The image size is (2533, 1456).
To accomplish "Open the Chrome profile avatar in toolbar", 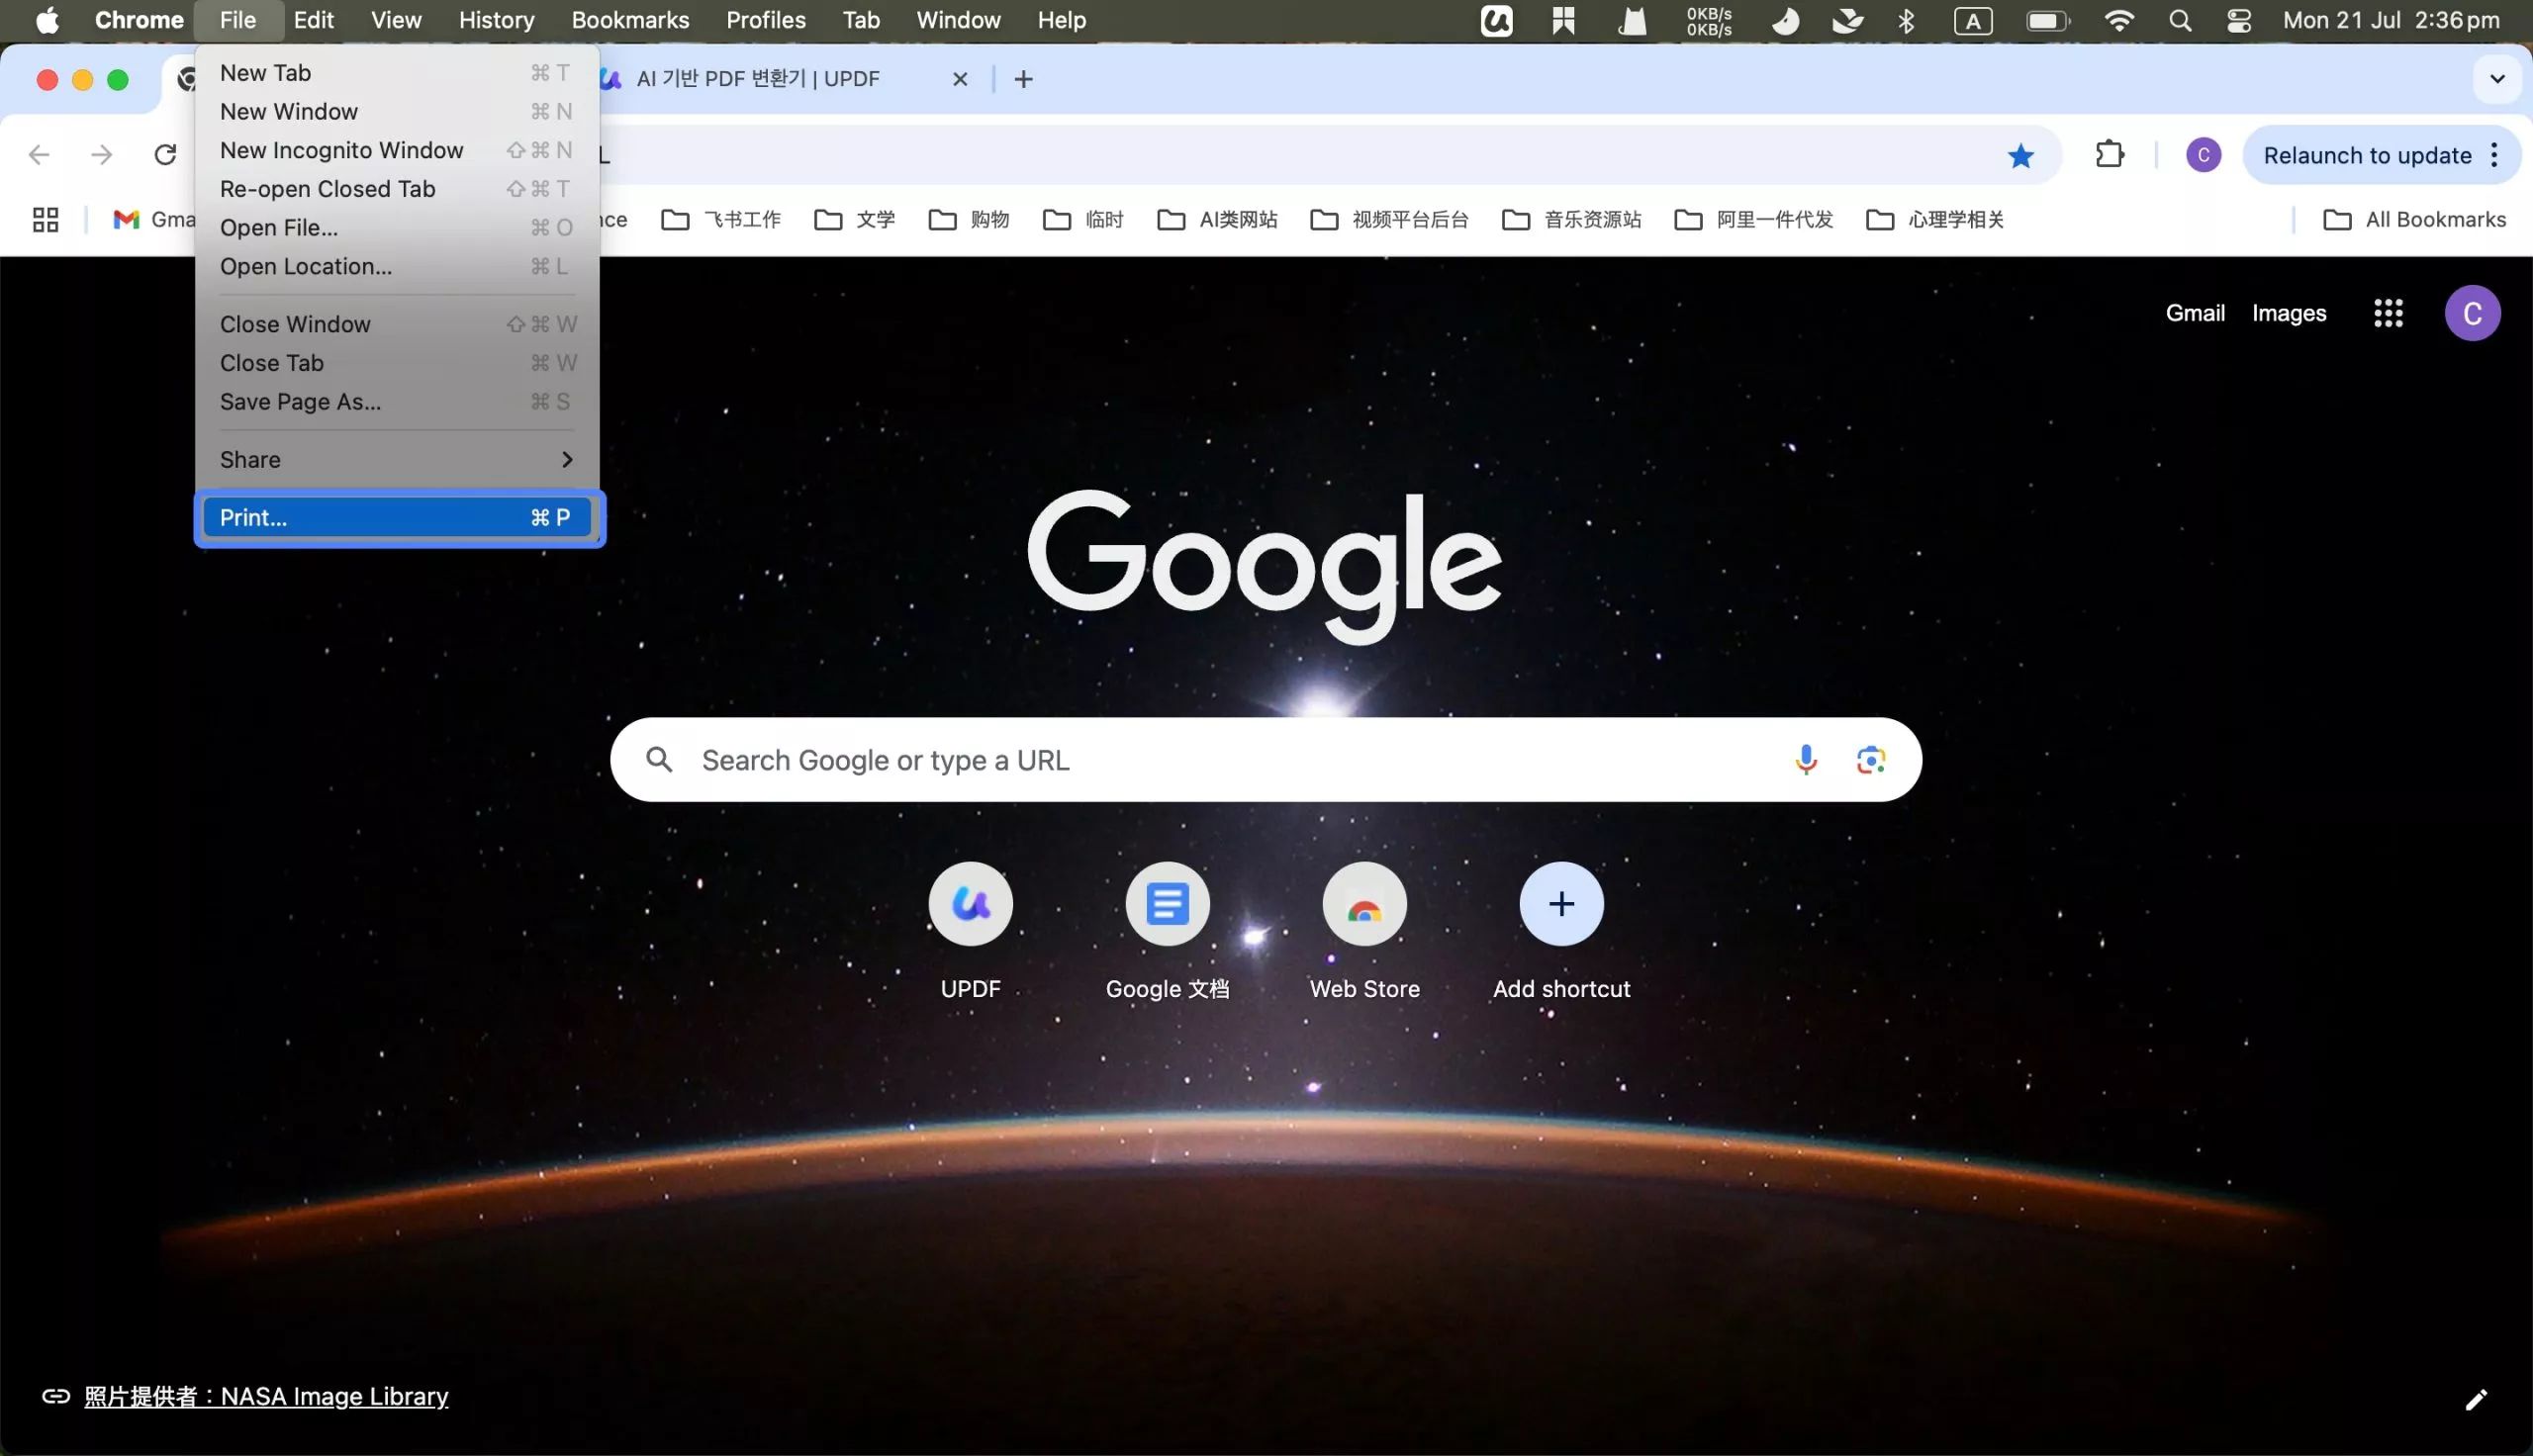I will (2203, 155).
